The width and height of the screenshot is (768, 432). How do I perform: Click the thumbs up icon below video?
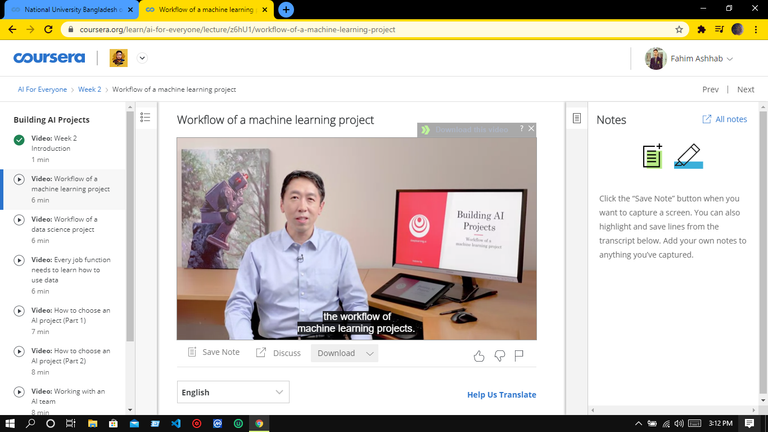pyautogui.click(x=479, y=355)
